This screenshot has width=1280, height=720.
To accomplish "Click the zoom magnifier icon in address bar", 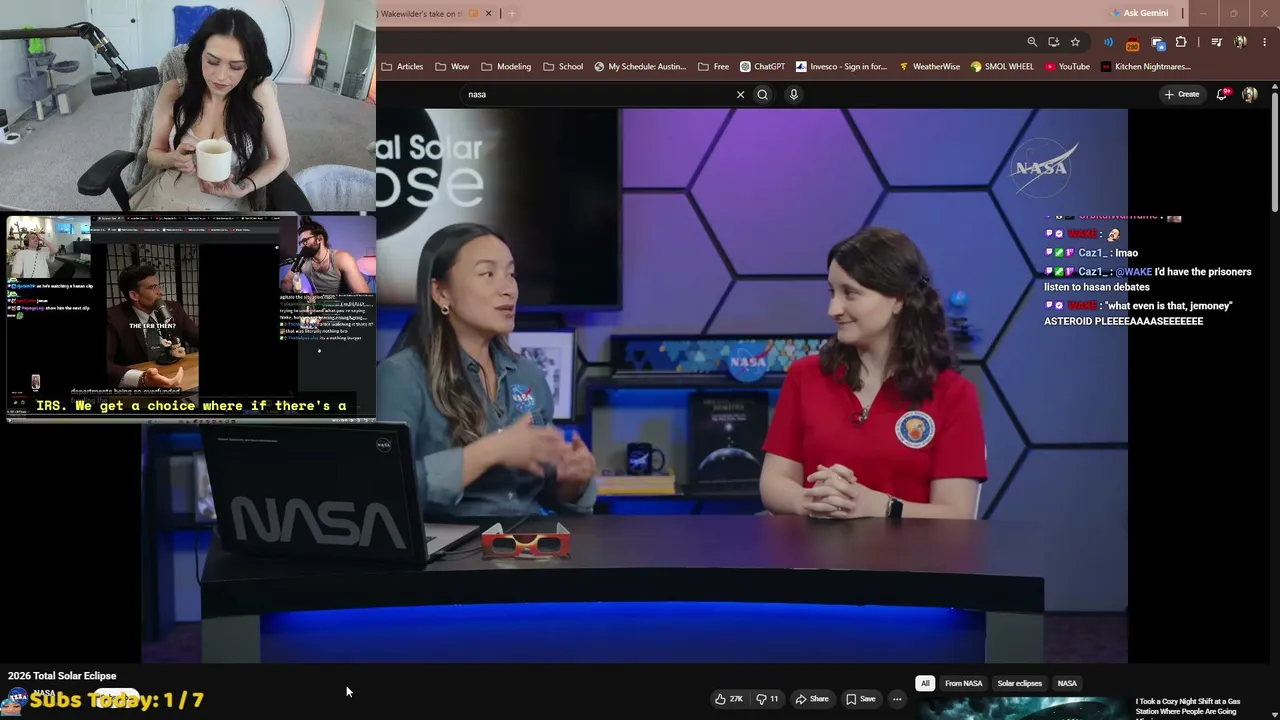I will pos(1032,42).
